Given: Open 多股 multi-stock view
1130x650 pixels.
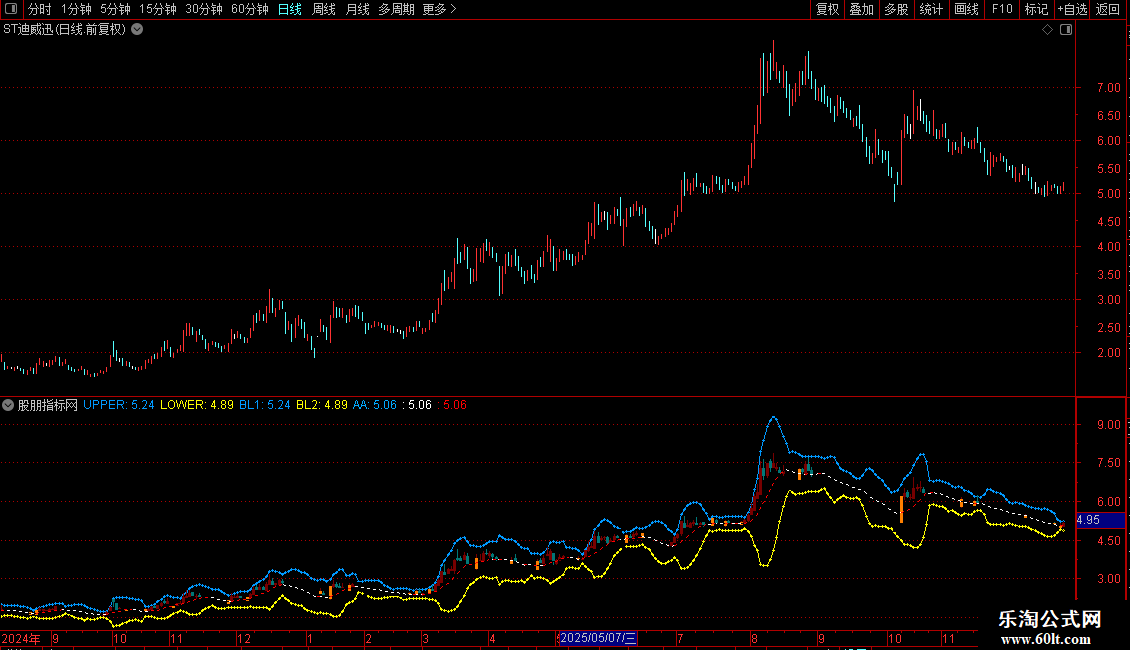Looking at the screenshot, I should [896, 9].
